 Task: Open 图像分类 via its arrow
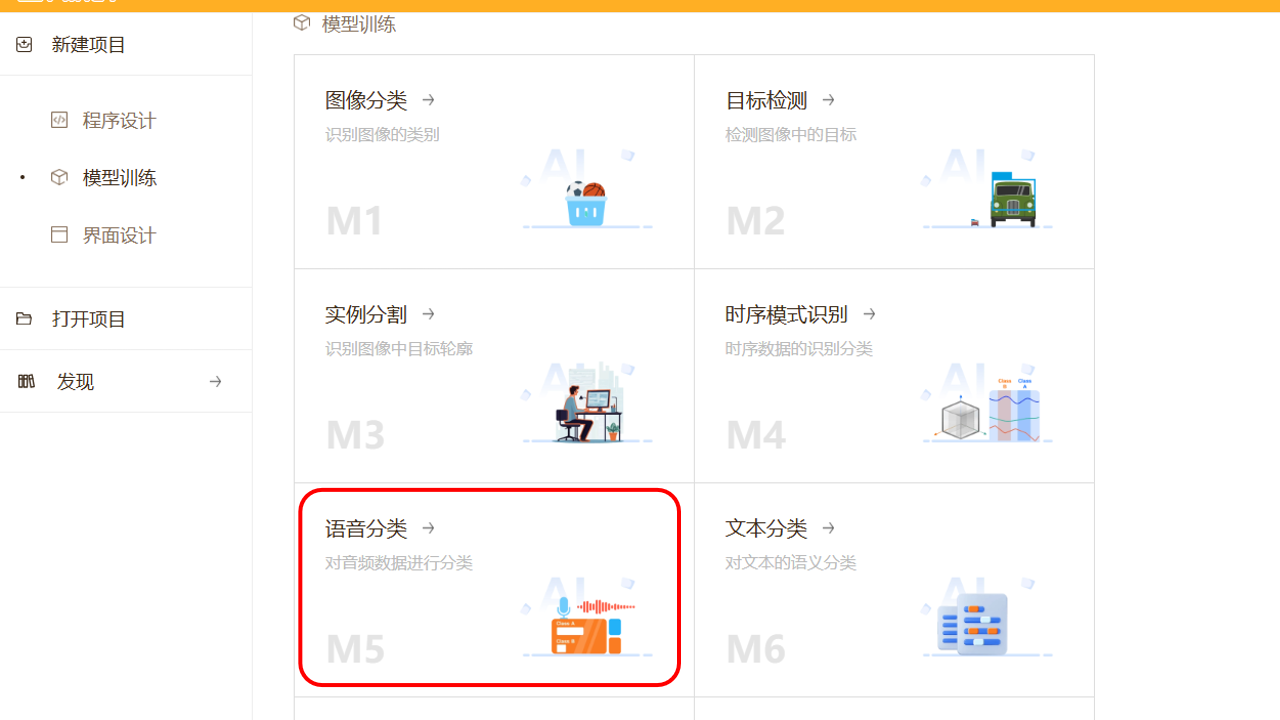pyautogui.click(x=427, y=100)
